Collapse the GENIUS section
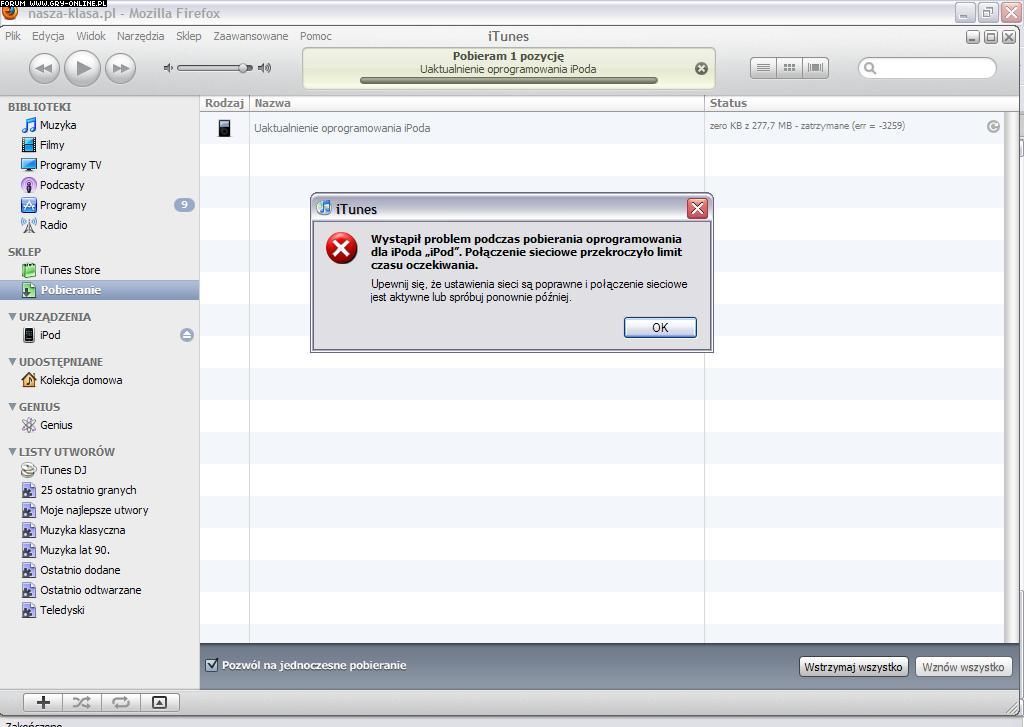1027x727 pixels. point(13,407)
